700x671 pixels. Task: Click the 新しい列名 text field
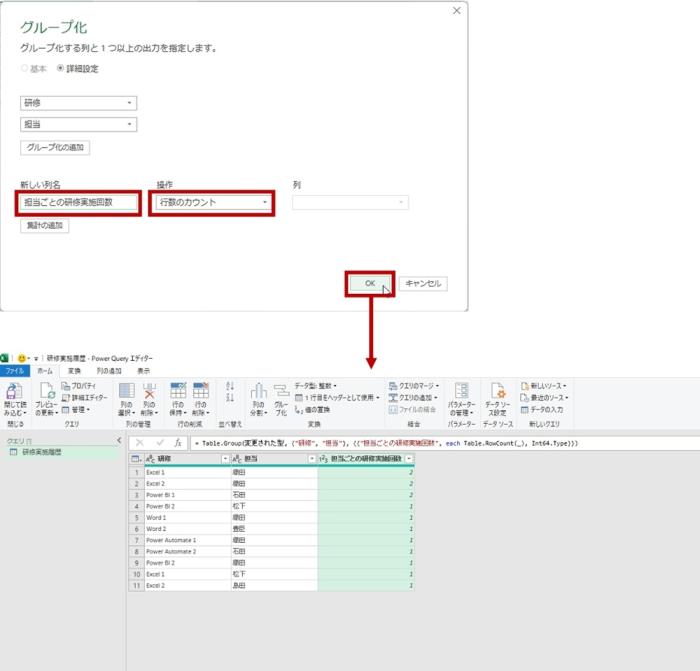coord(76,203)
